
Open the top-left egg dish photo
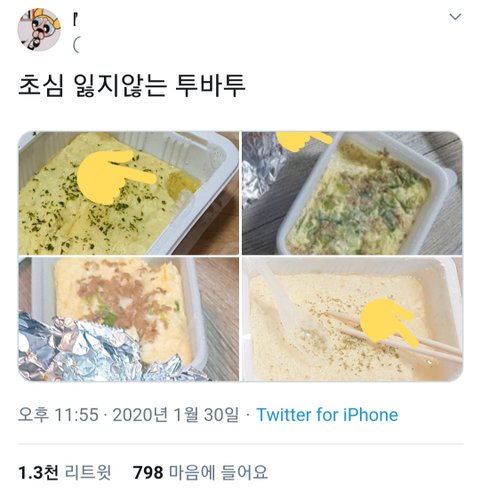pos(128,193)
